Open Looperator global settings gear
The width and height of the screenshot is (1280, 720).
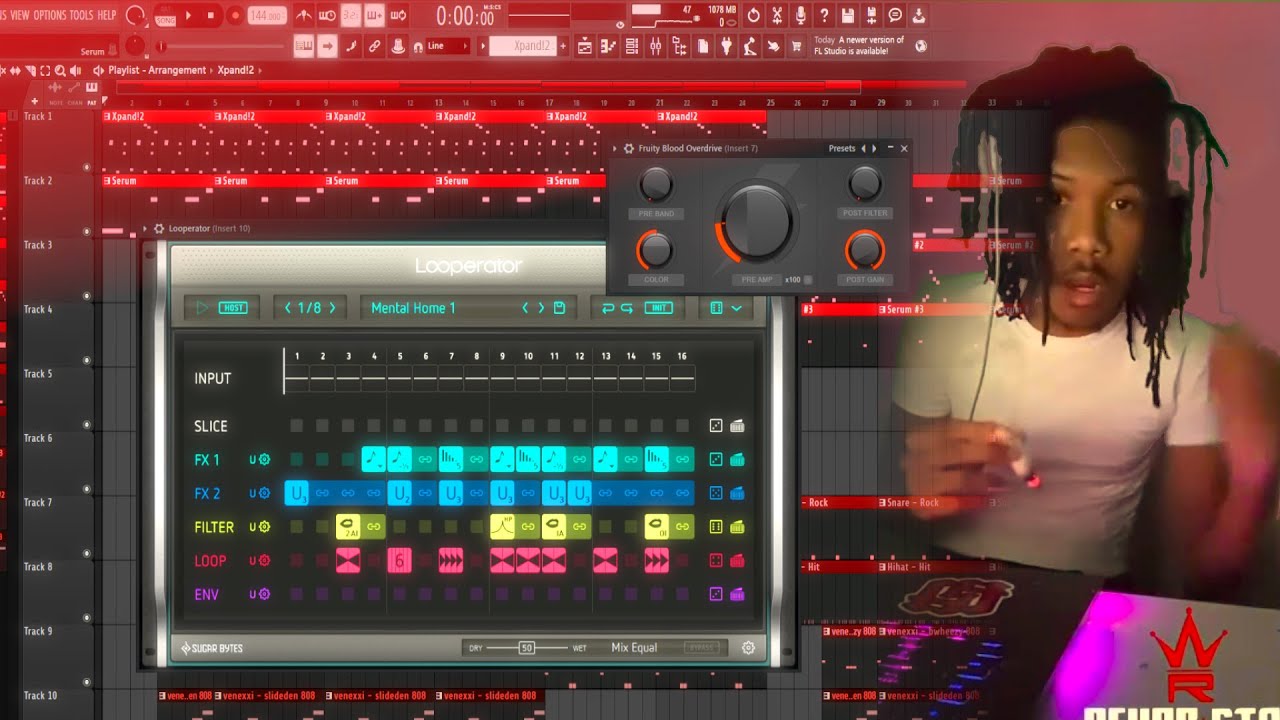coord(748,648)
